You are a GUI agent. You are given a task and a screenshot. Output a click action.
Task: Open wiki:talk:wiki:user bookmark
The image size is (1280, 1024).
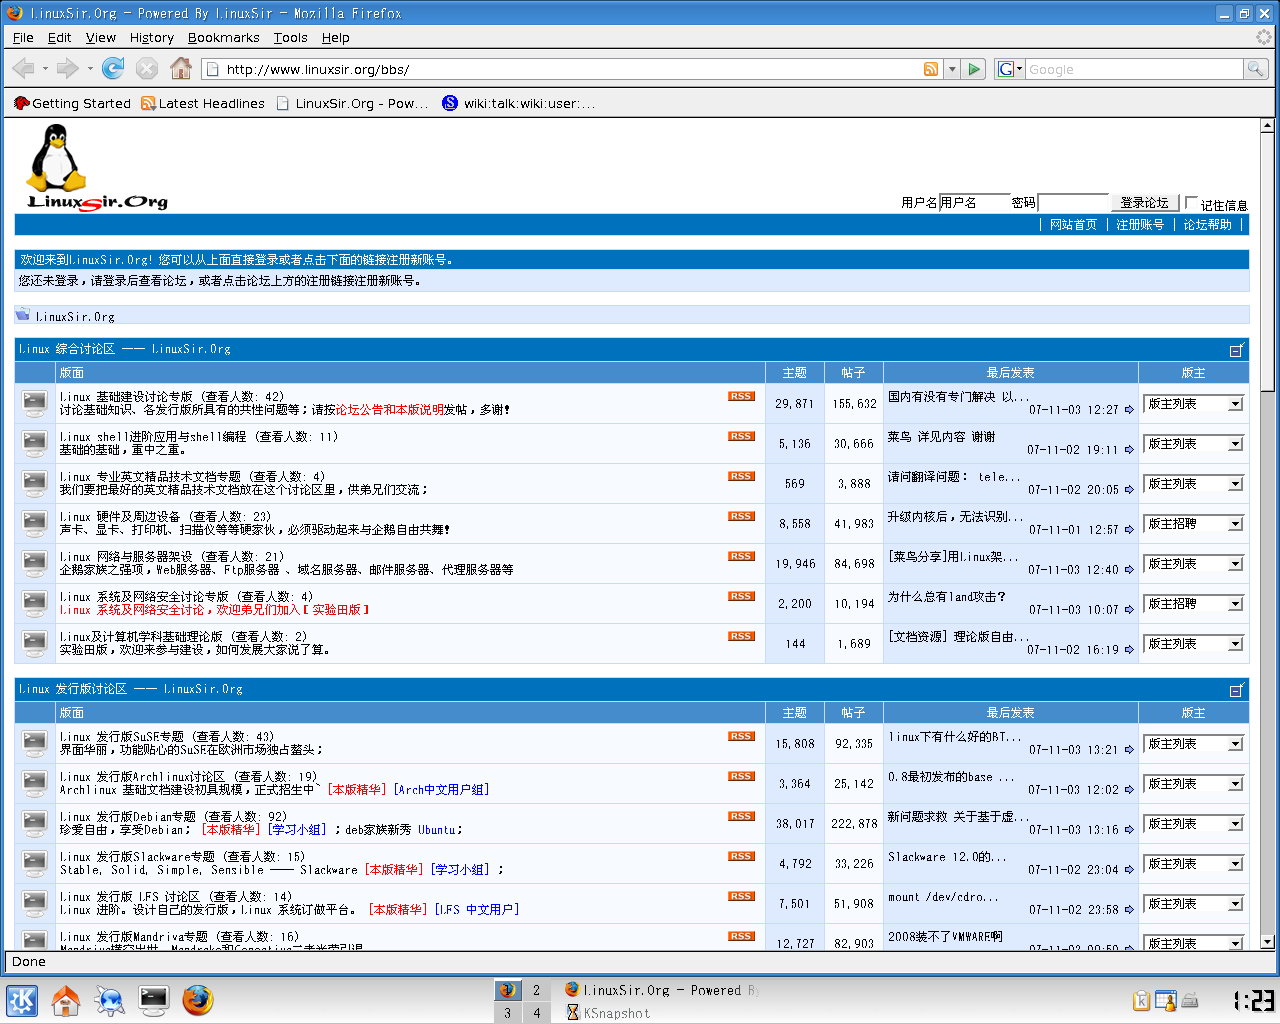[519, 103]
